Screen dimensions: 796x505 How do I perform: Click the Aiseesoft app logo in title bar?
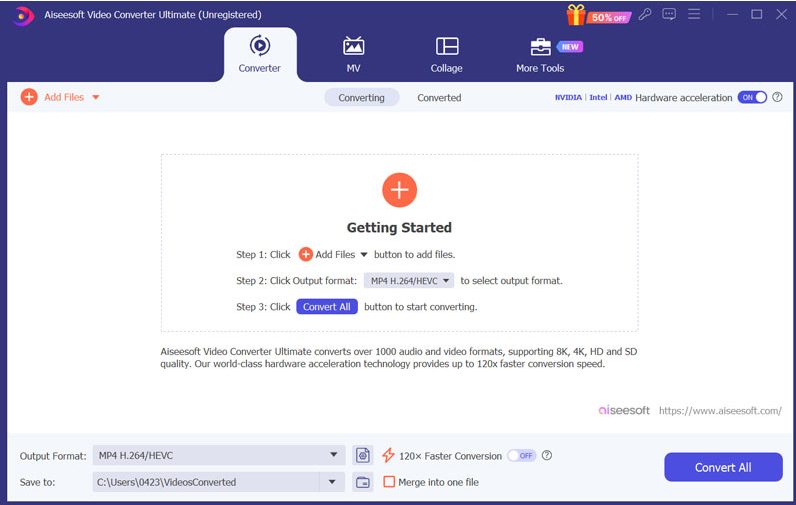(x=23, y=15)
